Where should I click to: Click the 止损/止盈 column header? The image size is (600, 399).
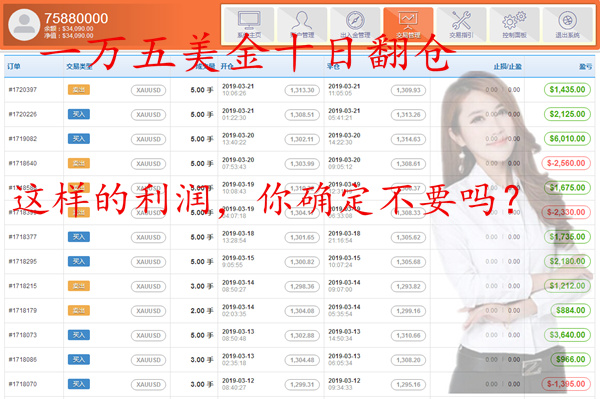click(x=507, y=67)
